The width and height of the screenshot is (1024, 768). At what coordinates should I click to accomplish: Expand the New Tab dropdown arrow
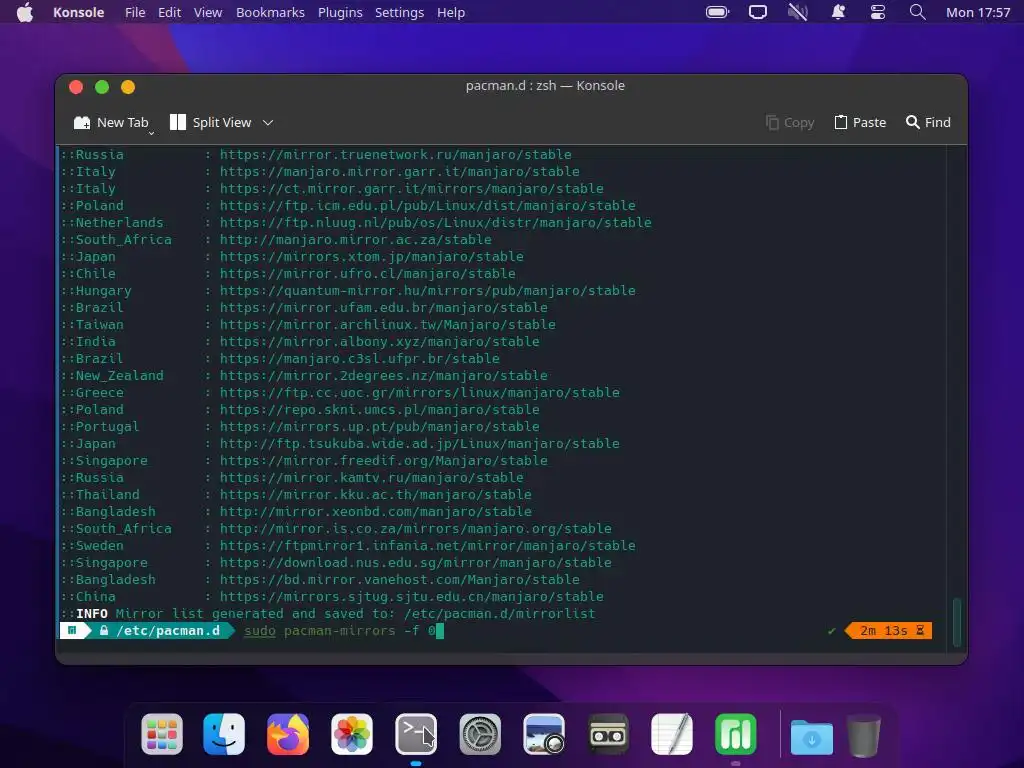pyautogui.click(x=151, y=133)
